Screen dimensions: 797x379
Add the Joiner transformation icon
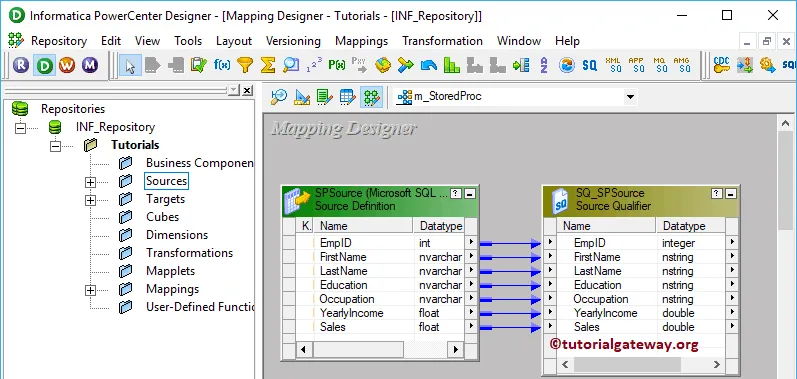tap(406, 65)
